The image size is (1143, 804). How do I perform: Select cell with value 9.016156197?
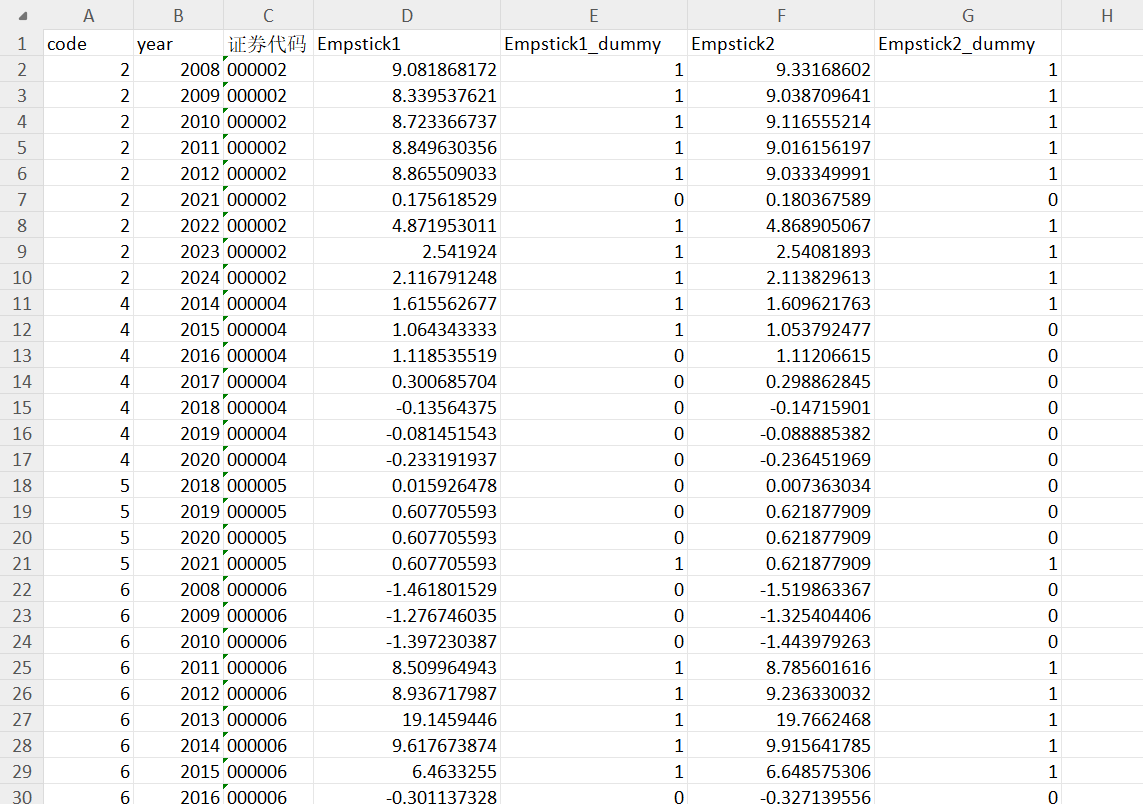tap(781, 148)
